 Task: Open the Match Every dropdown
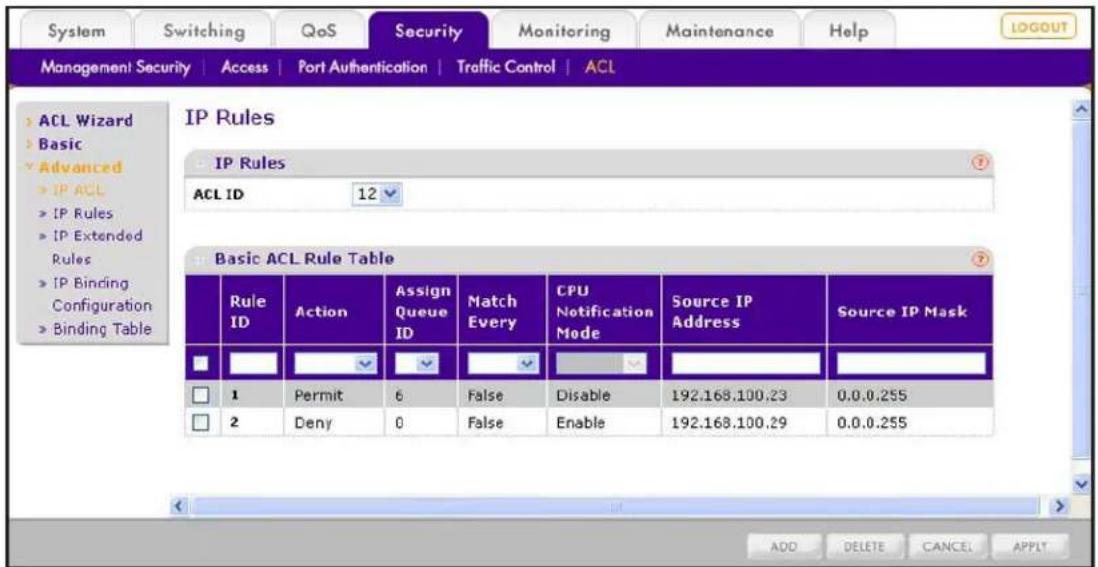(x=501, y=363)
